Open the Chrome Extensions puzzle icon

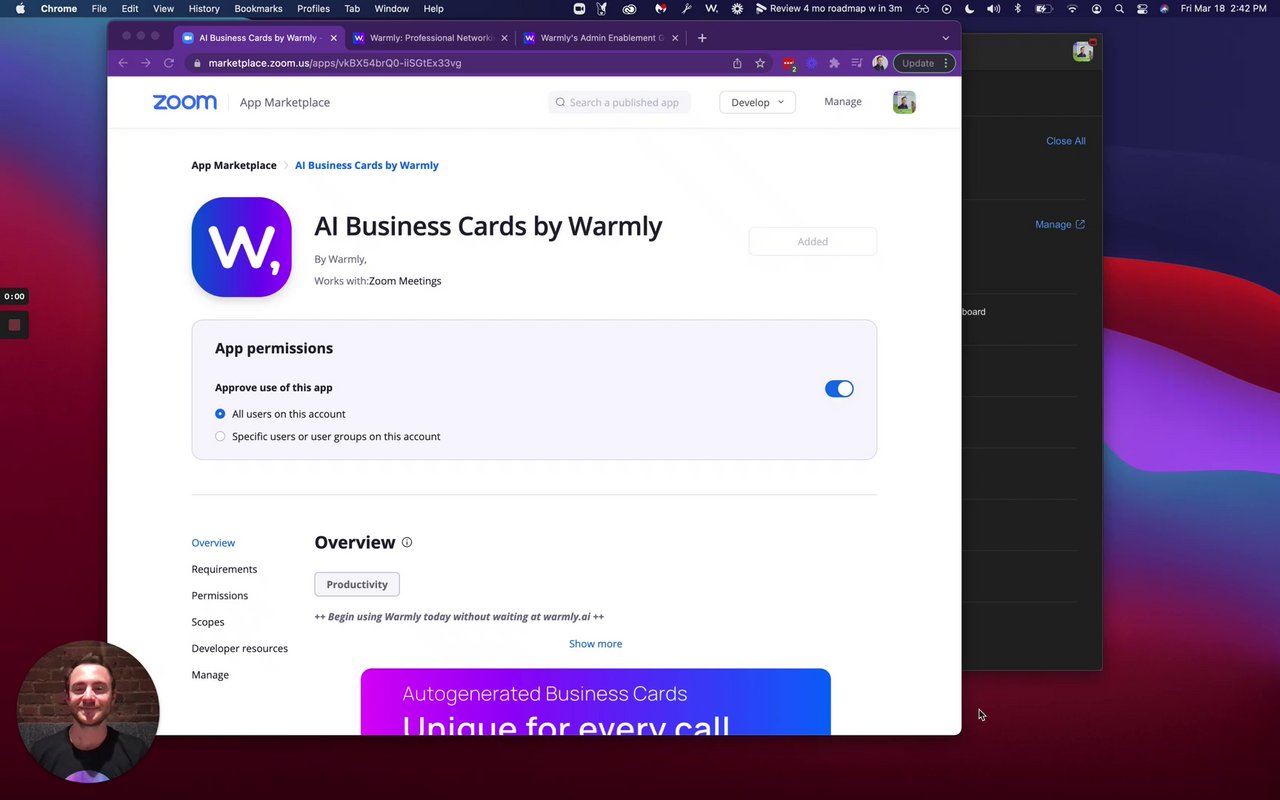(x=834, y=63)
